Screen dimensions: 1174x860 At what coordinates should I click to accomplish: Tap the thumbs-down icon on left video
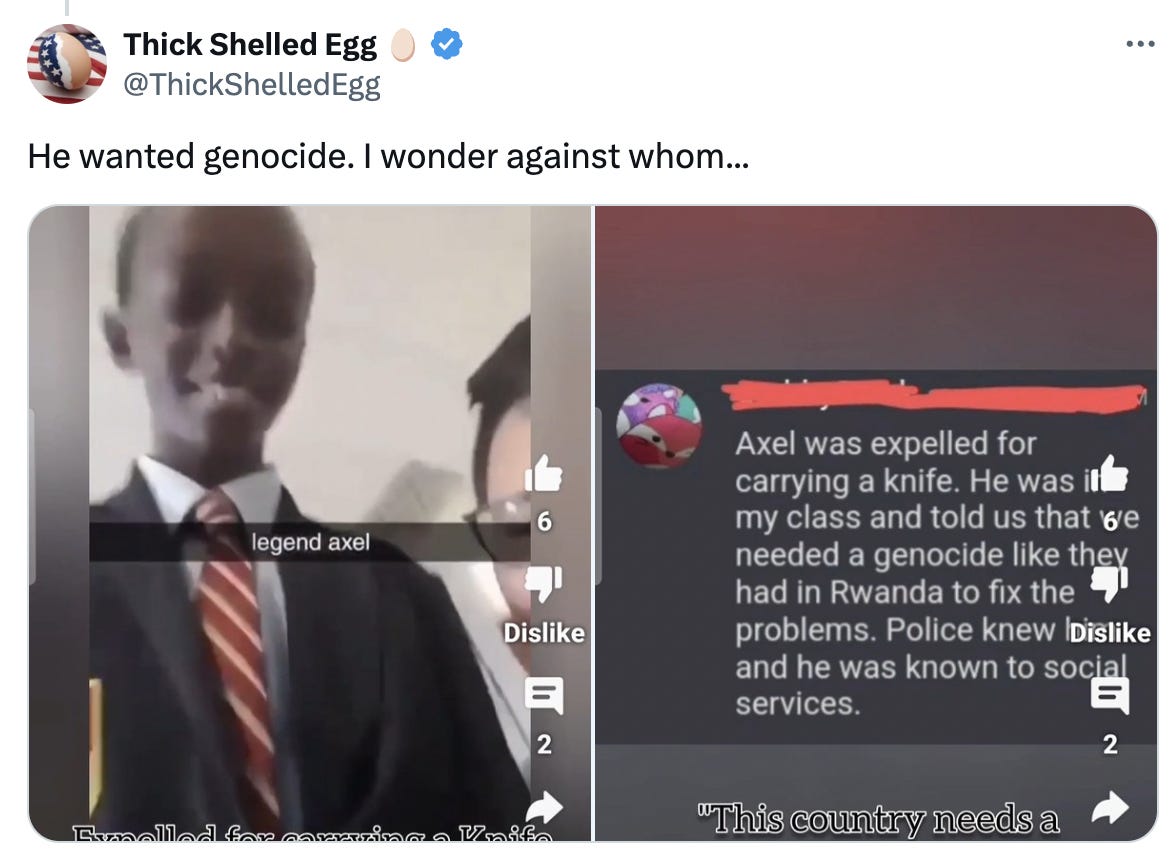[544, 584]
